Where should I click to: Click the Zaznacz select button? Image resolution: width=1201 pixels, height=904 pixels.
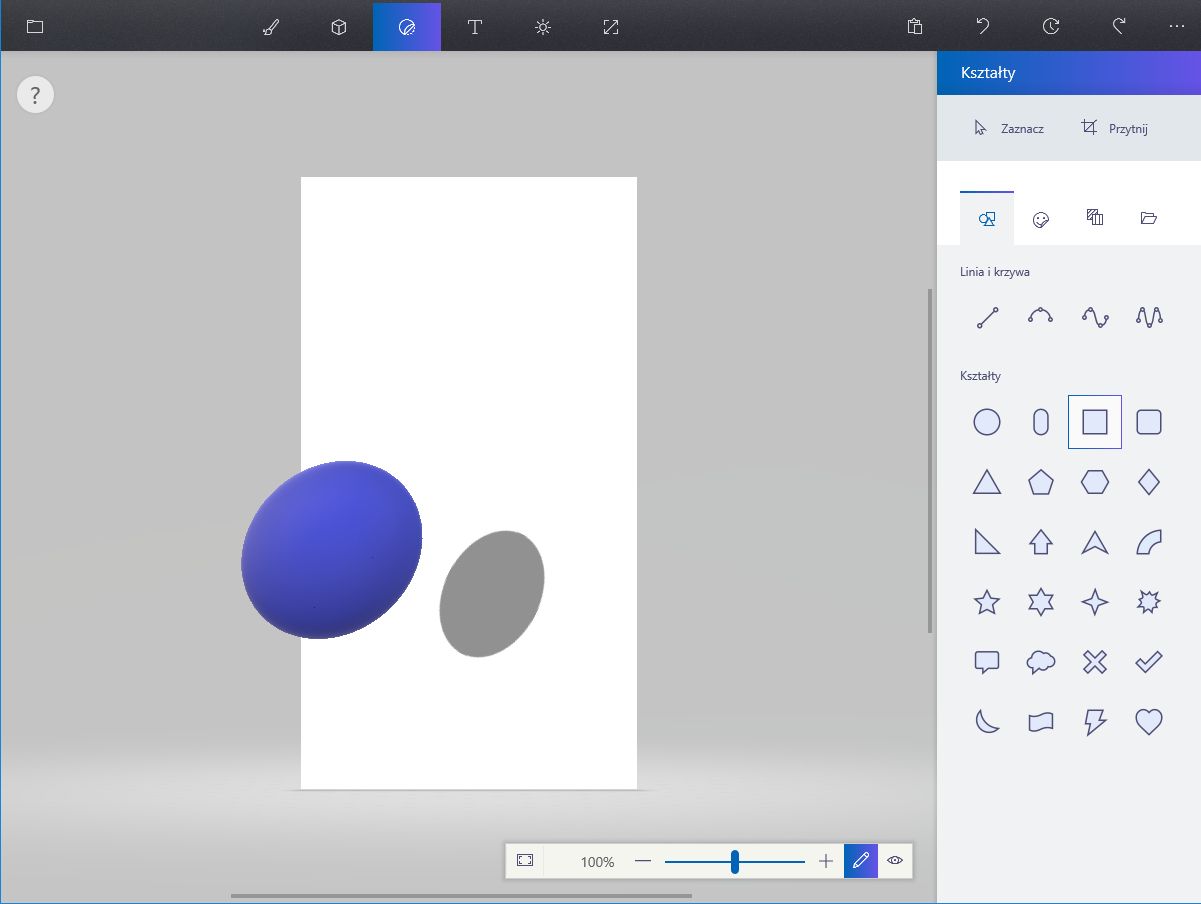click(x=1008, y=128)
